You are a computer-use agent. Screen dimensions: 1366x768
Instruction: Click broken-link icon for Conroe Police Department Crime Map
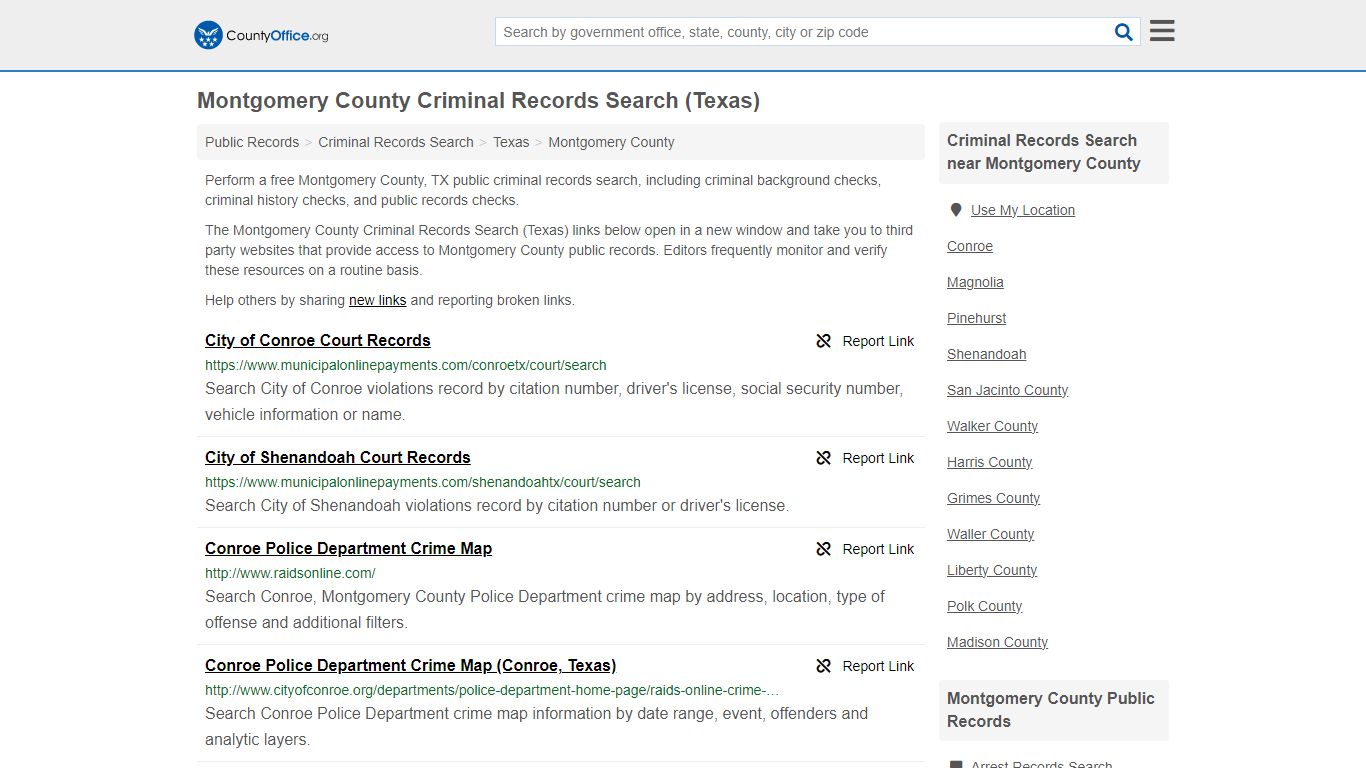coord(824,549)
